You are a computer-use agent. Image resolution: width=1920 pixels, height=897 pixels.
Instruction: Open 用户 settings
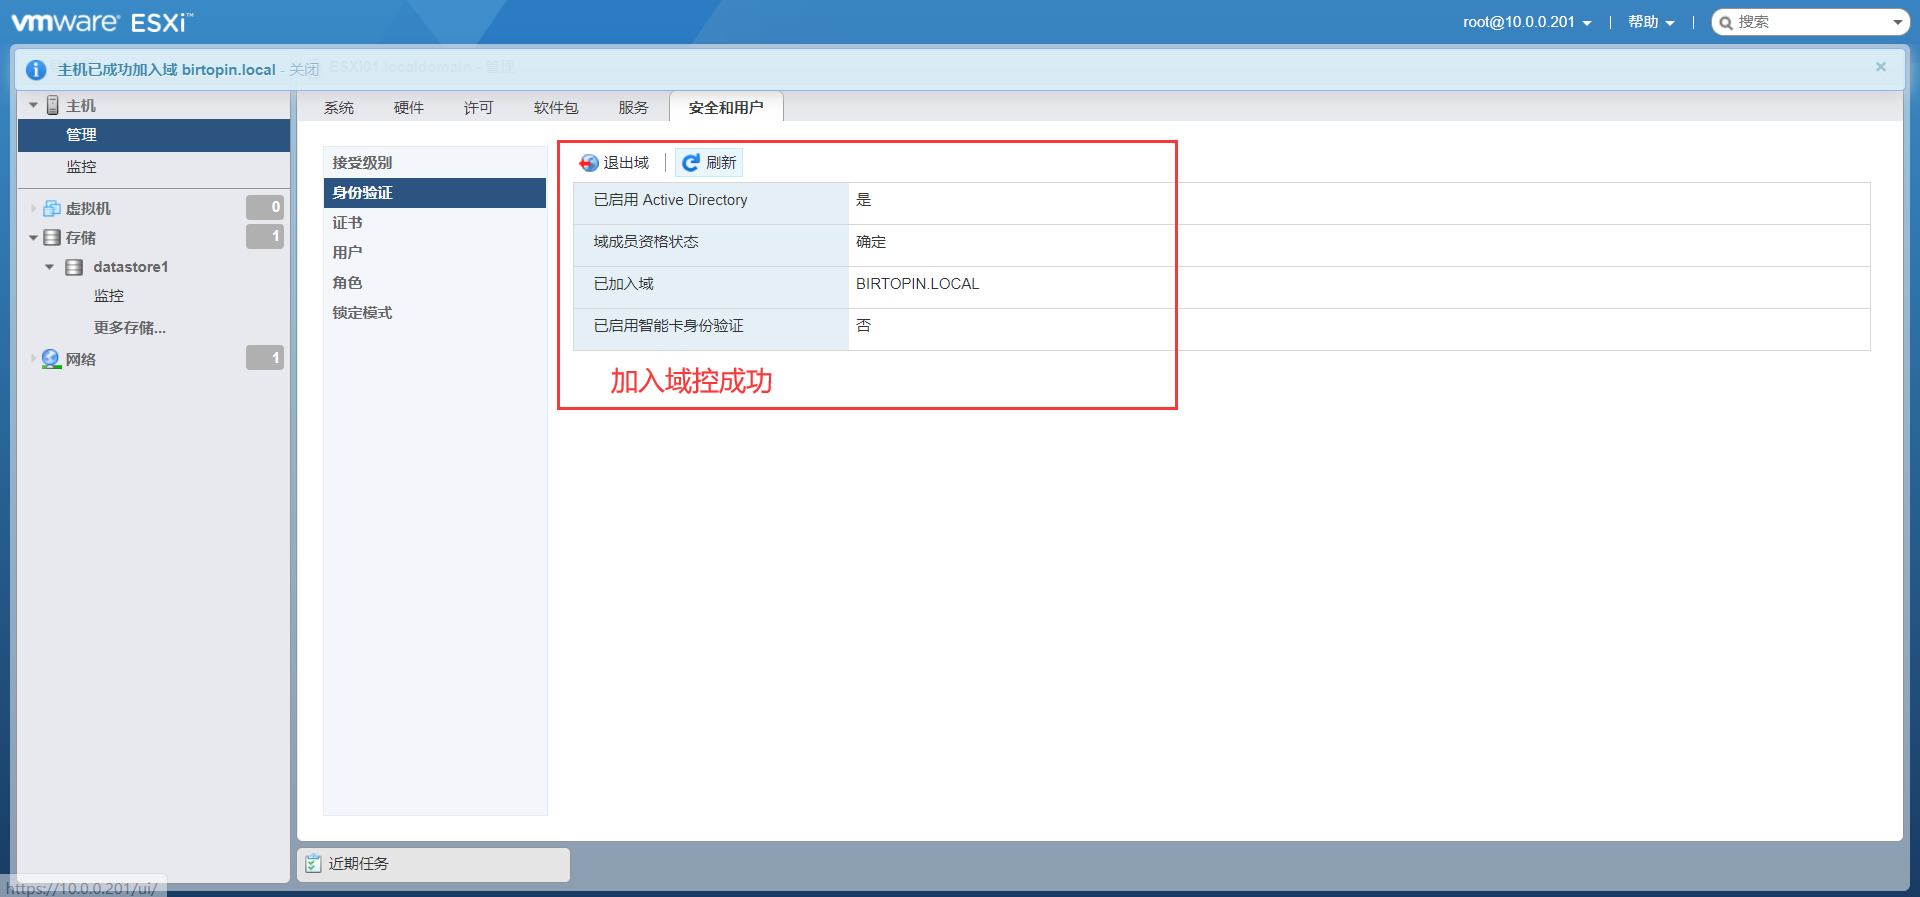pyautogui.click(x=435, y=253)
